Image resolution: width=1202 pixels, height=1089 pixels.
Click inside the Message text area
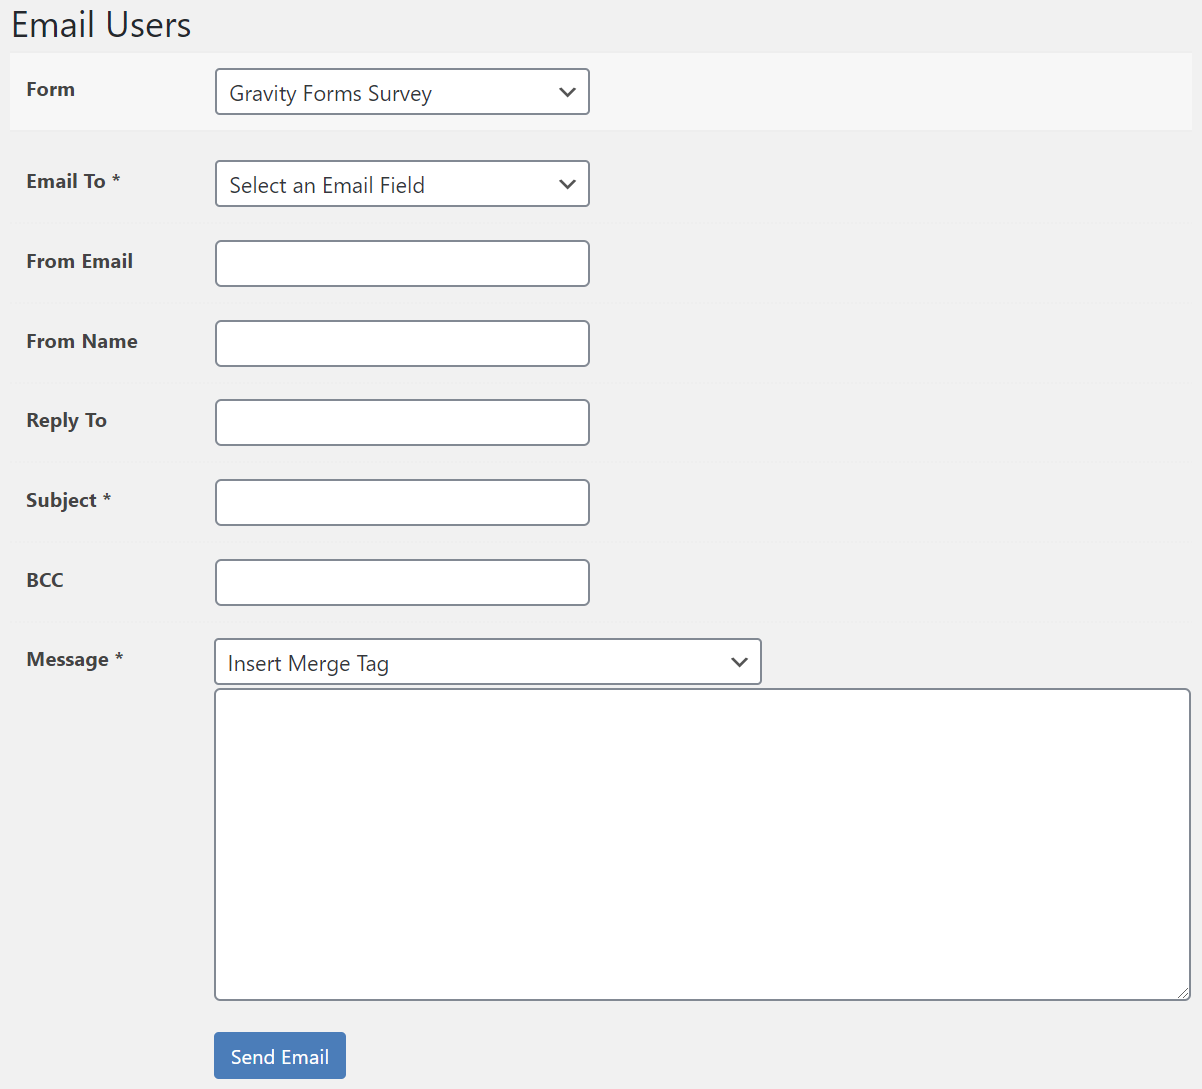tap(700, 845)
